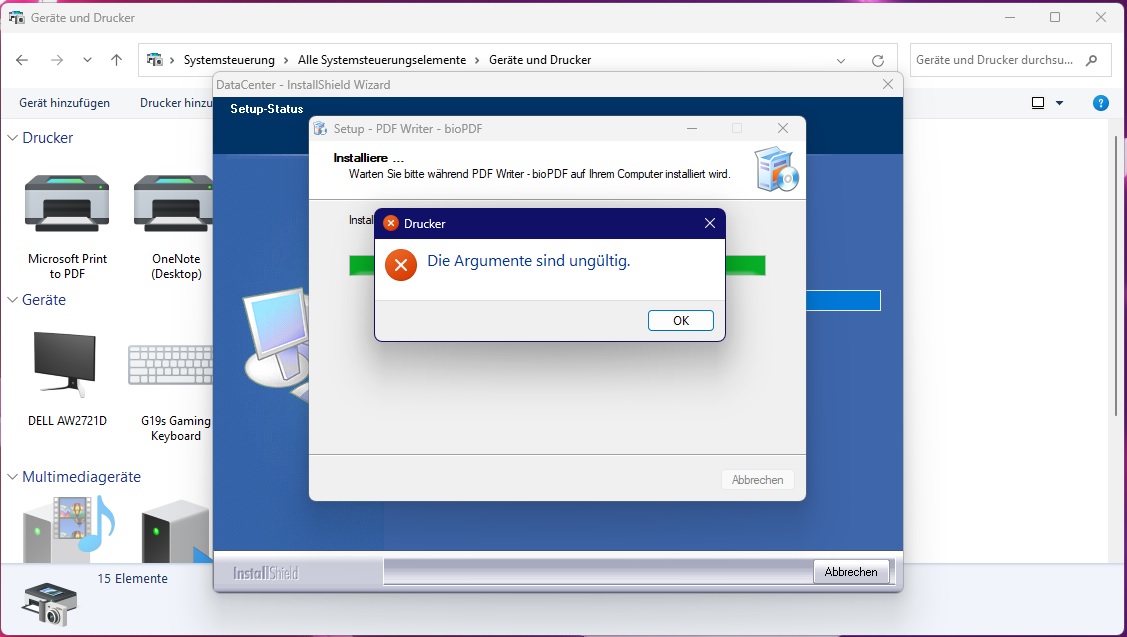
Task: Click the Geräte group heading
Action: [x=44, y=300]
